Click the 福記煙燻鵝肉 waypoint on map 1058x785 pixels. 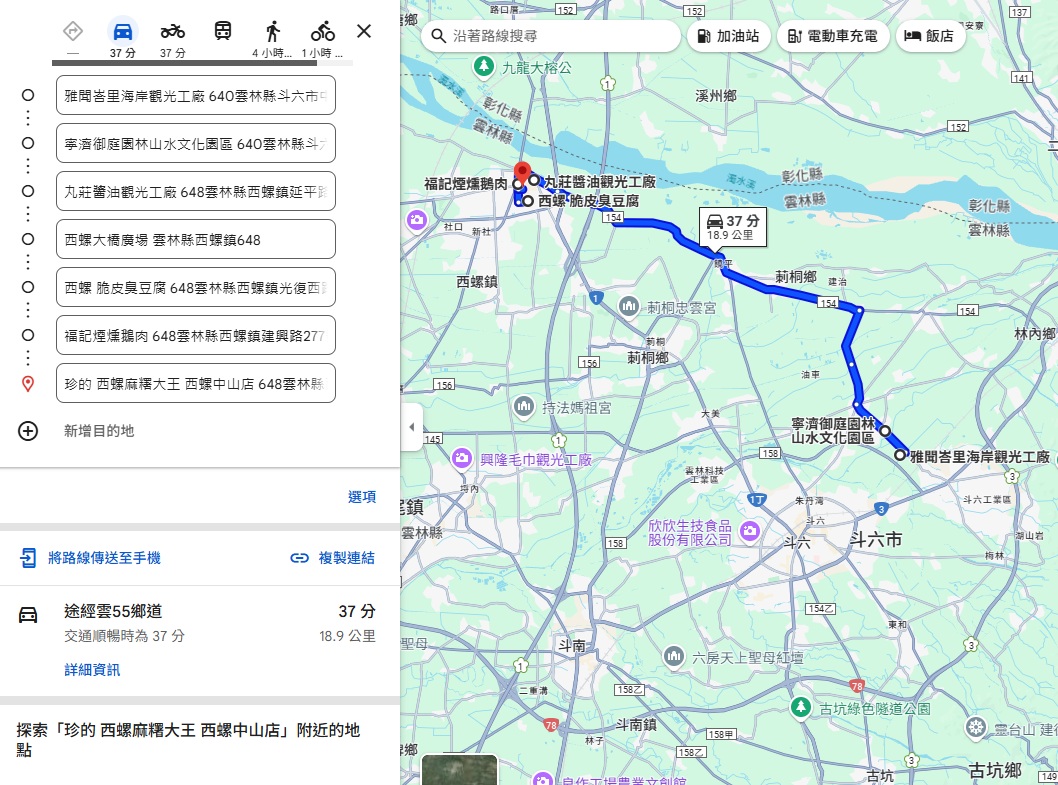point(518,184)
